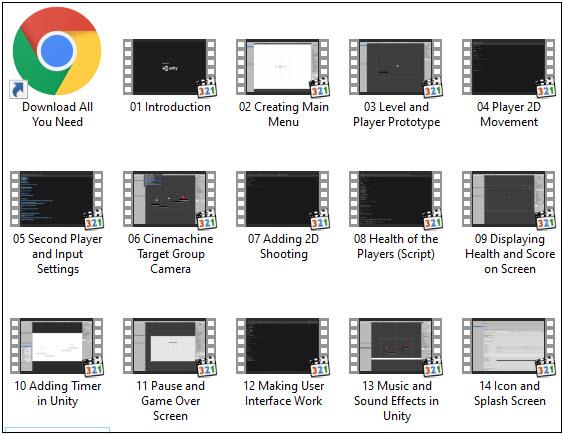Select the 04 Player 2D Movement video icon
The width and height of the screenshot is (563, 434).
click(x=509, y=67)
